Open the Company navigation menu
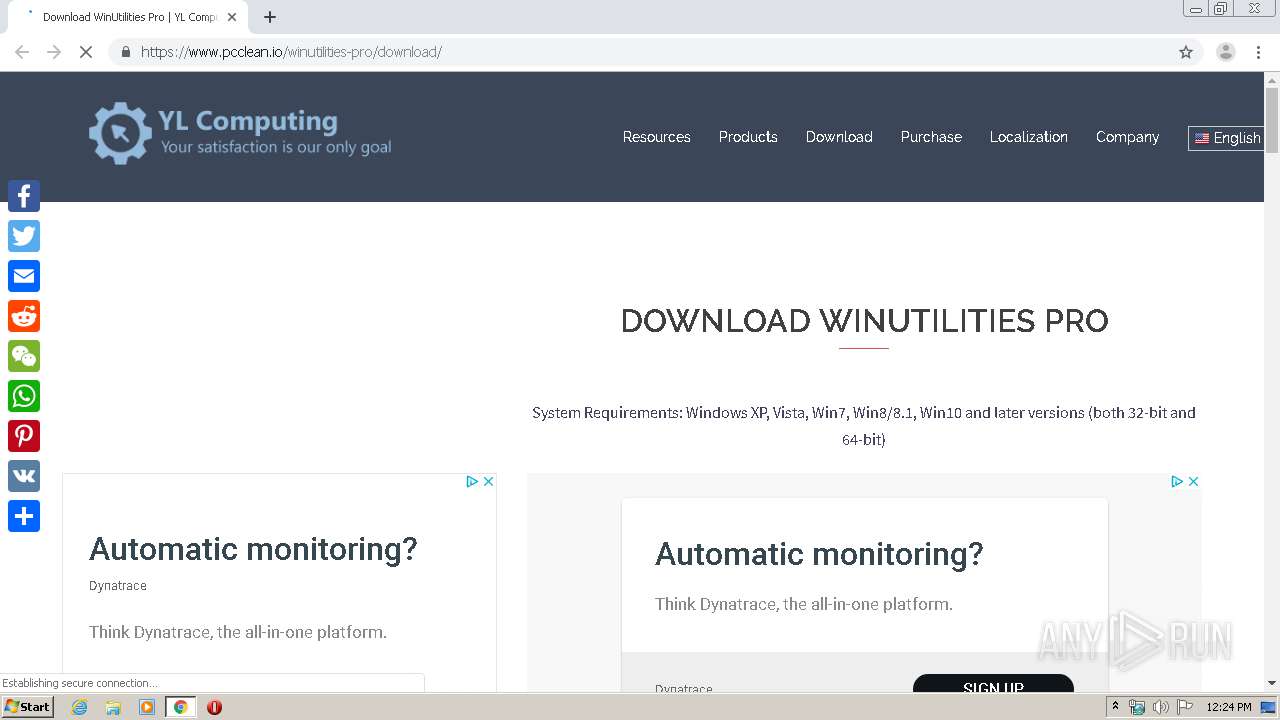Viewport: 1280px width, 720px height. click(1127, 137)
